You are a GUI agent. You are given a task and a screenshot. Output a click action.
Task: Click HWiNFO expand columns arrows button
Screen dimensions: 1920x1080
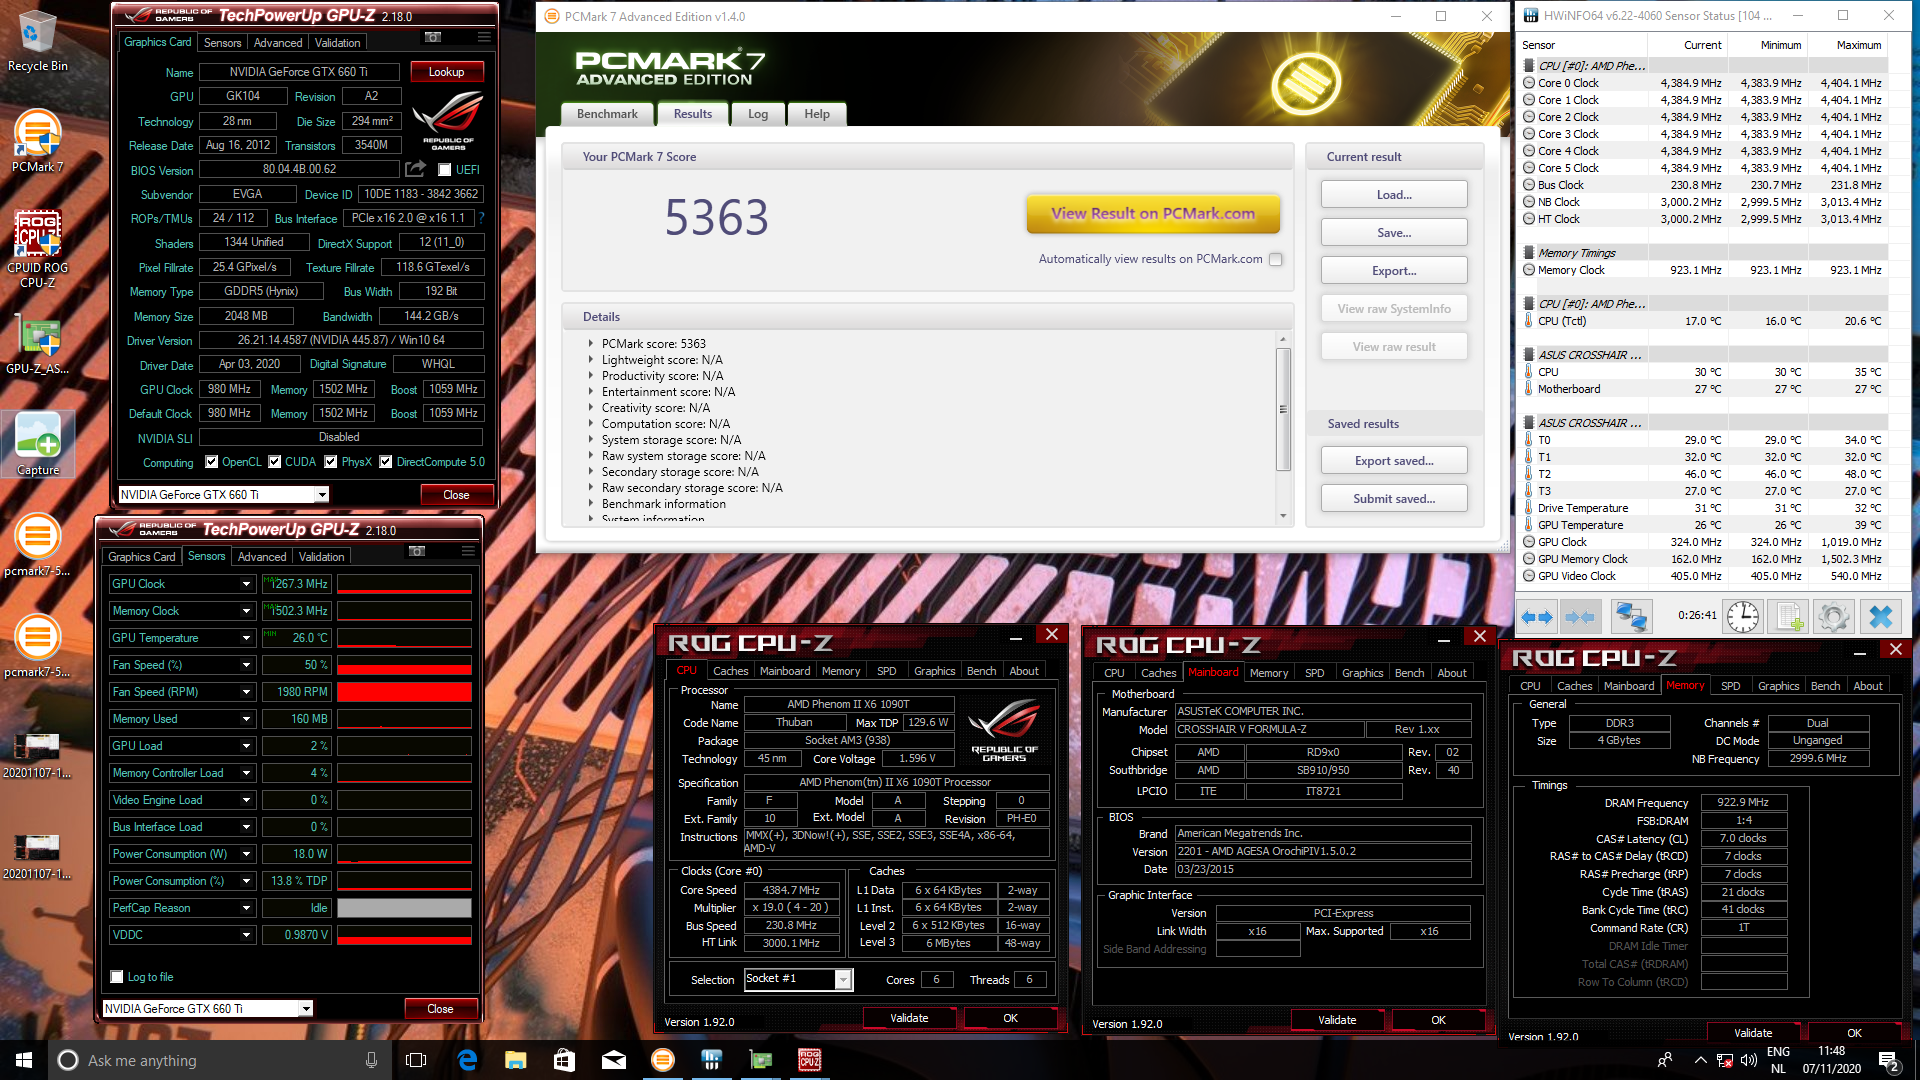[1537, 617]
